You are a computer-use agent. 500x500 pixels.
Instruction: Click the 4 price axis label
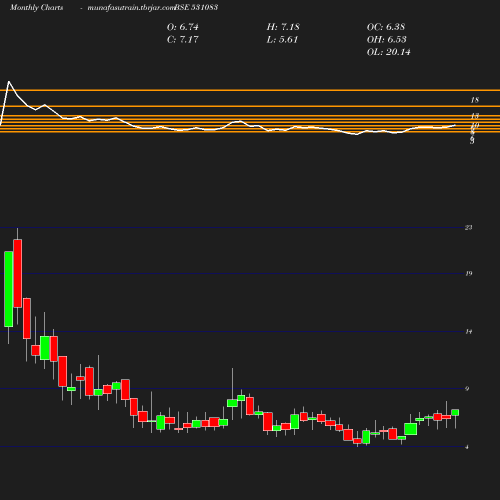[467, 447]
